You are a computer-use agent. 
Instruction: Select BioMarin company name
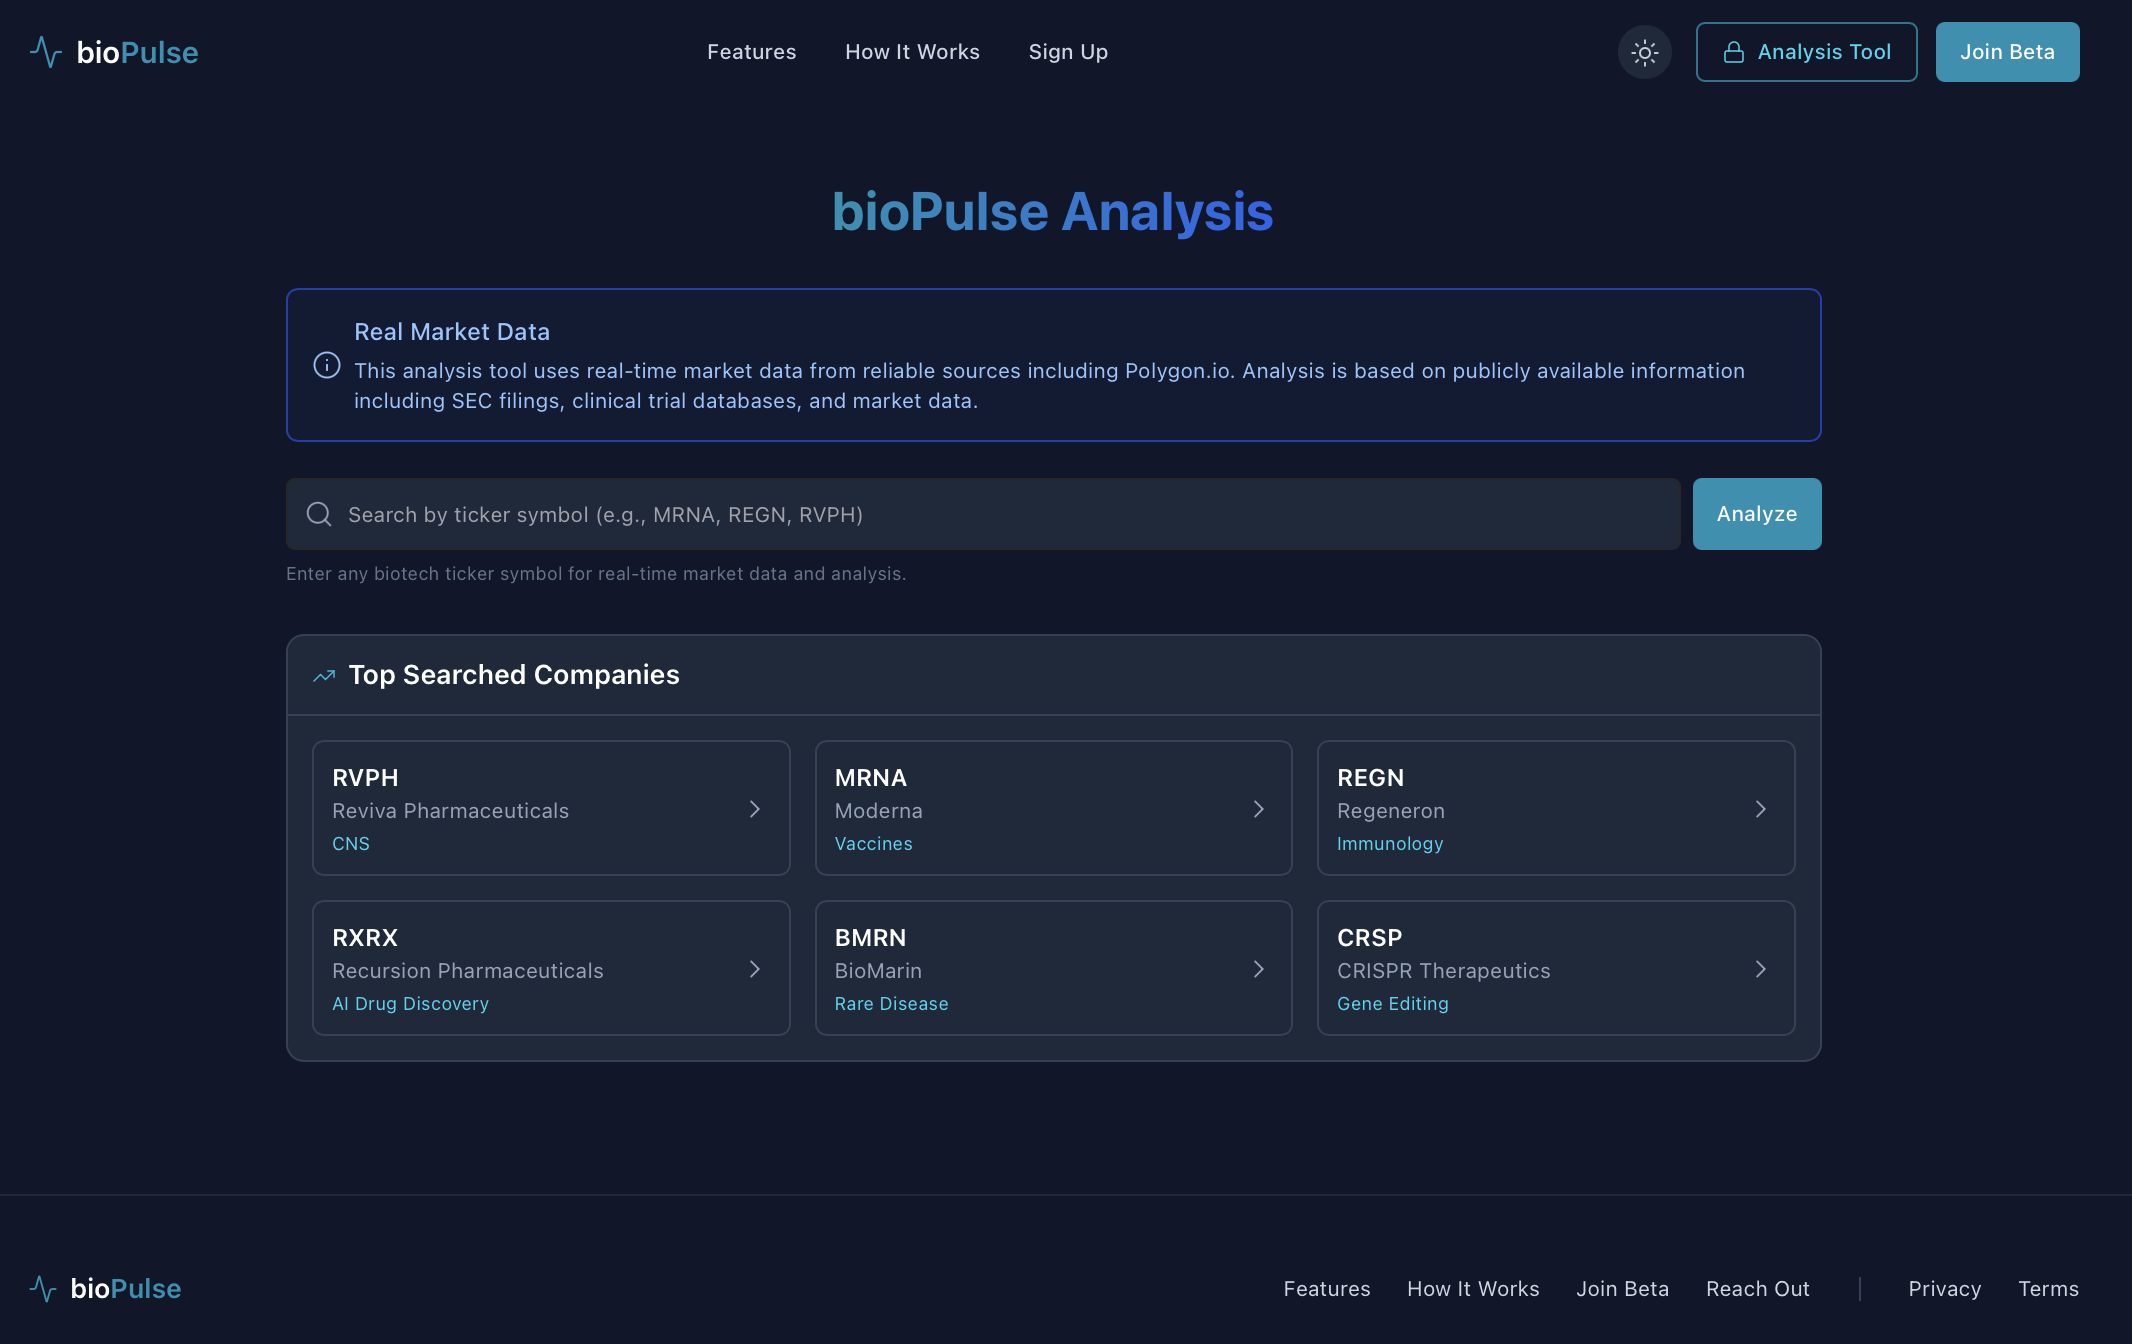tap(878, 971)
